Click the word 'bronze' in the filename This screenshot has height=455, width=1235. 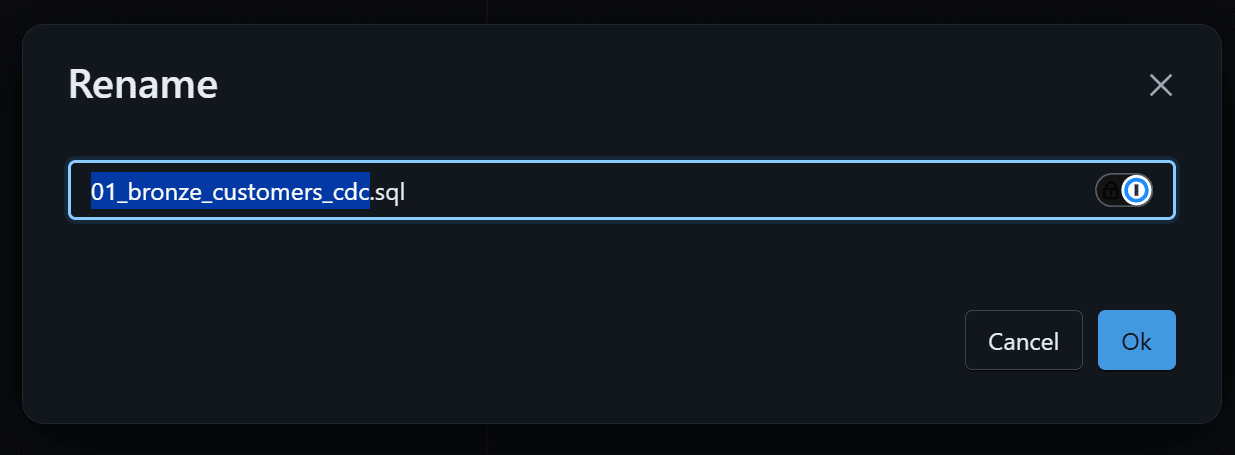click(x=155, y=190)
